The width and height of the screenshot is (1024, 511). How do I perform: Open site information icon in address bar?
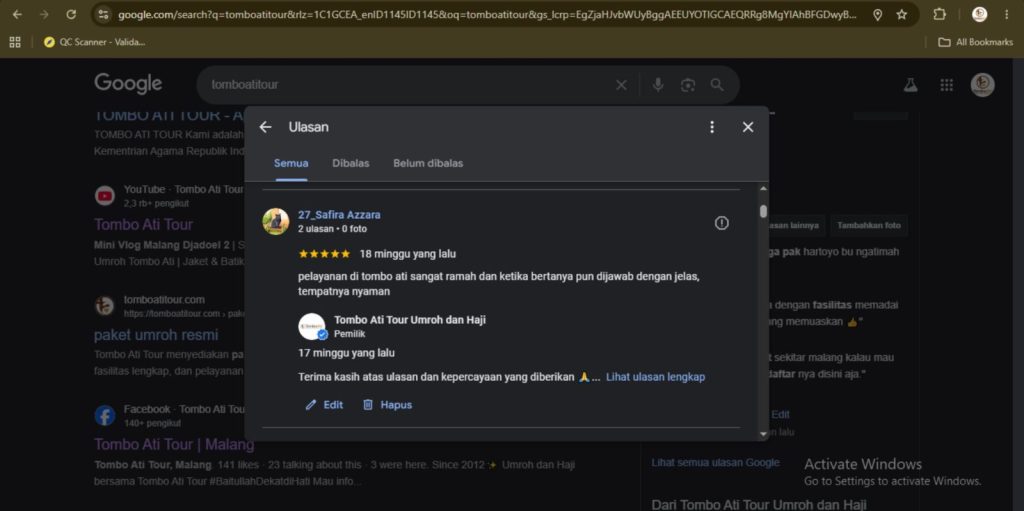tap(103, 14)
